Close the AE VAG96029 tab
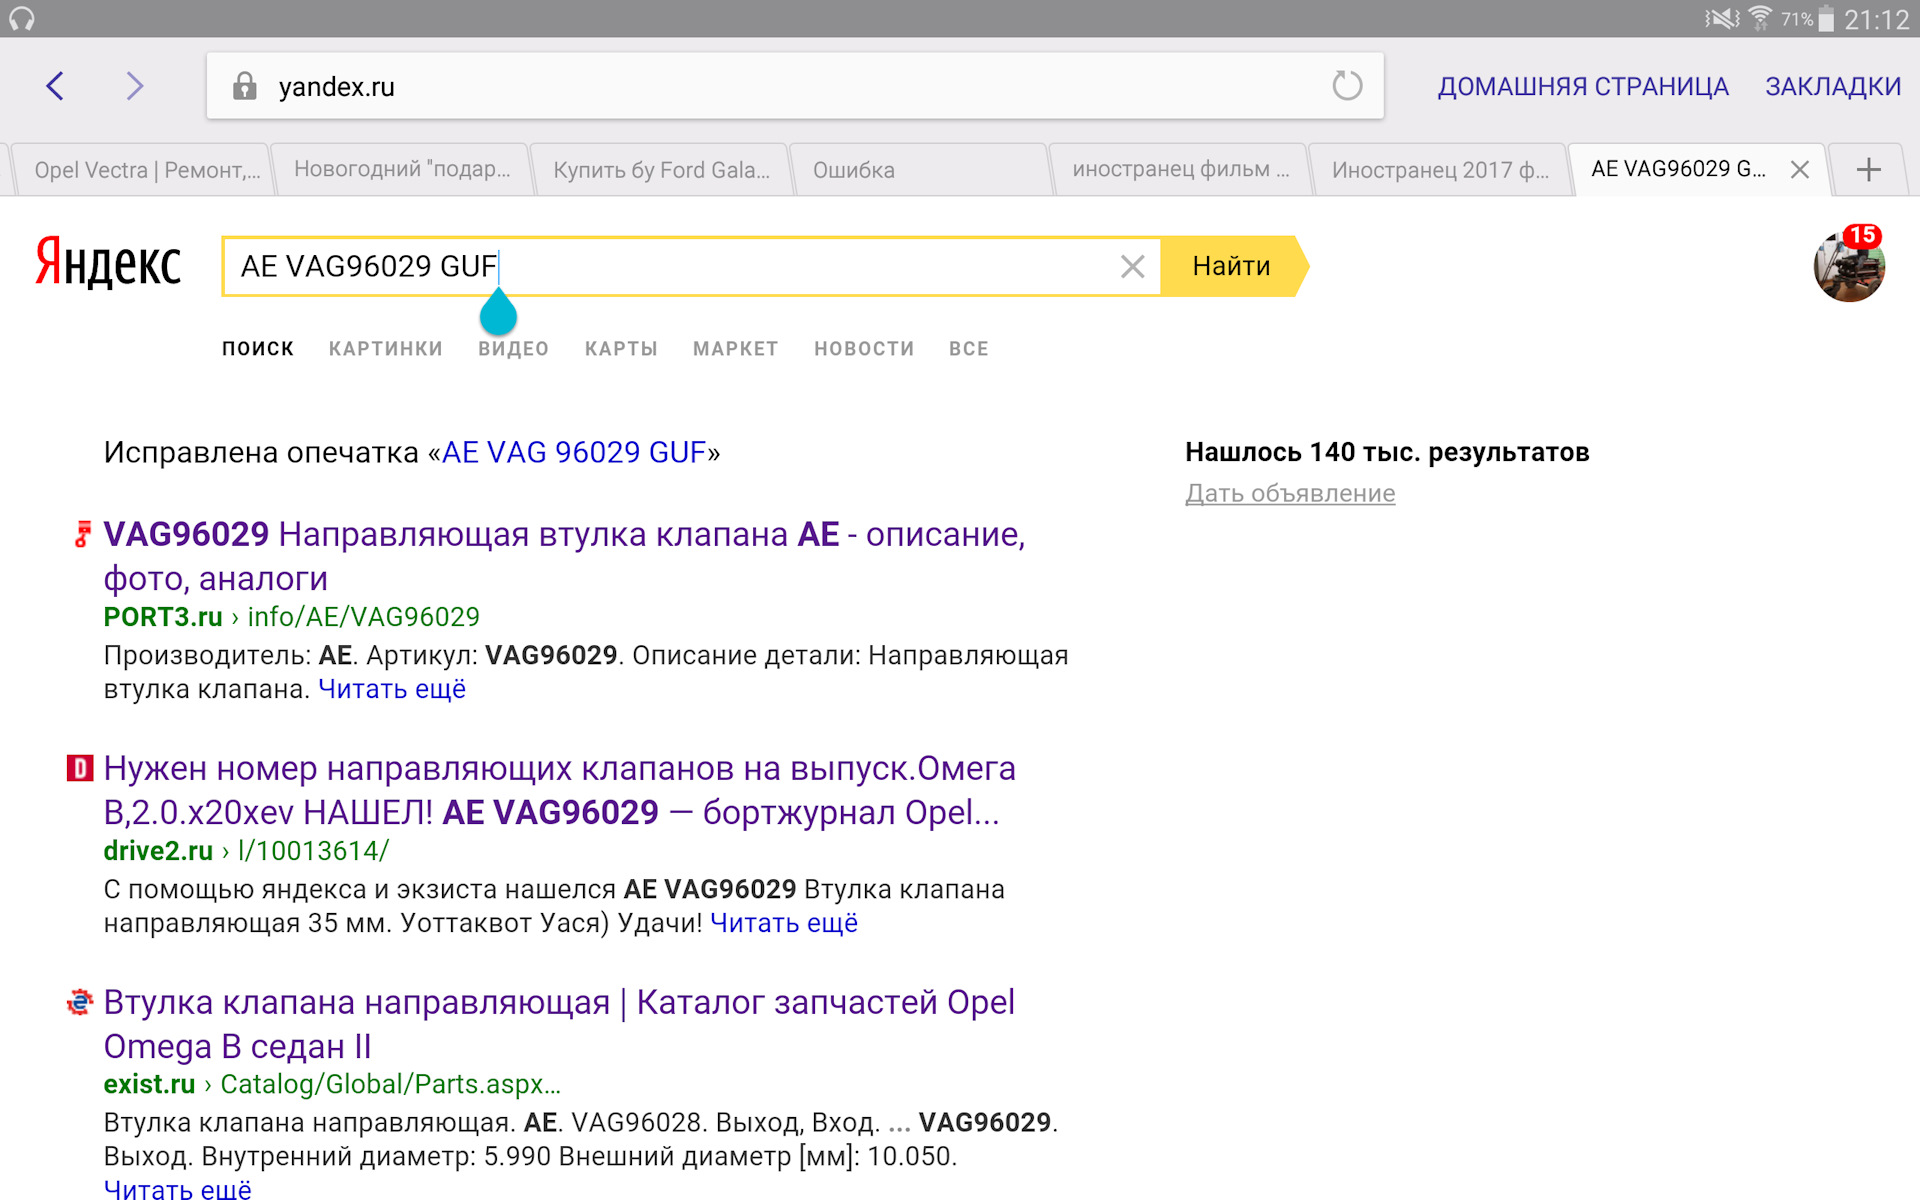This screenshot has height=1200, width=1920. [x=1800, y=170]
